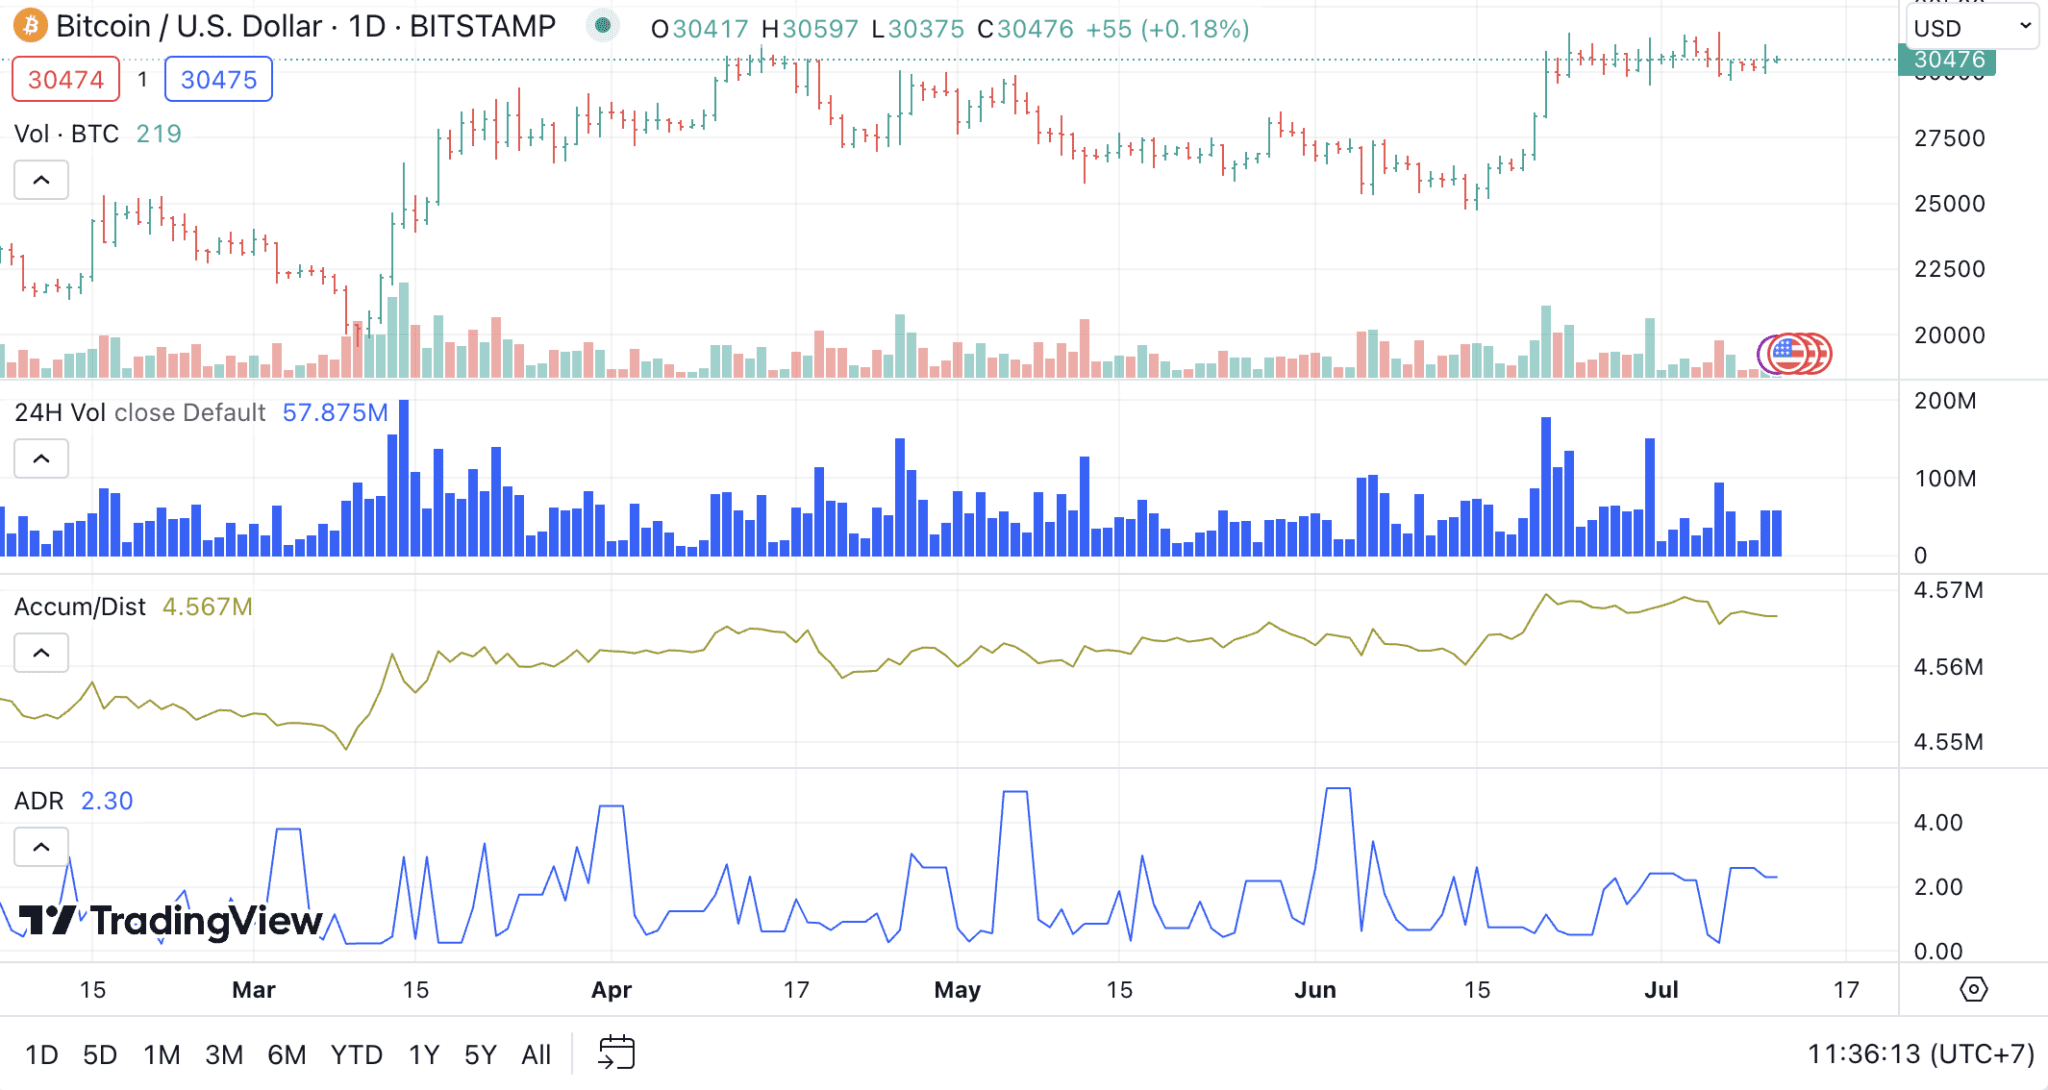Click the 2.00 ADR scale label
Screen dimensions: 2048x1090
point(1938,887)
